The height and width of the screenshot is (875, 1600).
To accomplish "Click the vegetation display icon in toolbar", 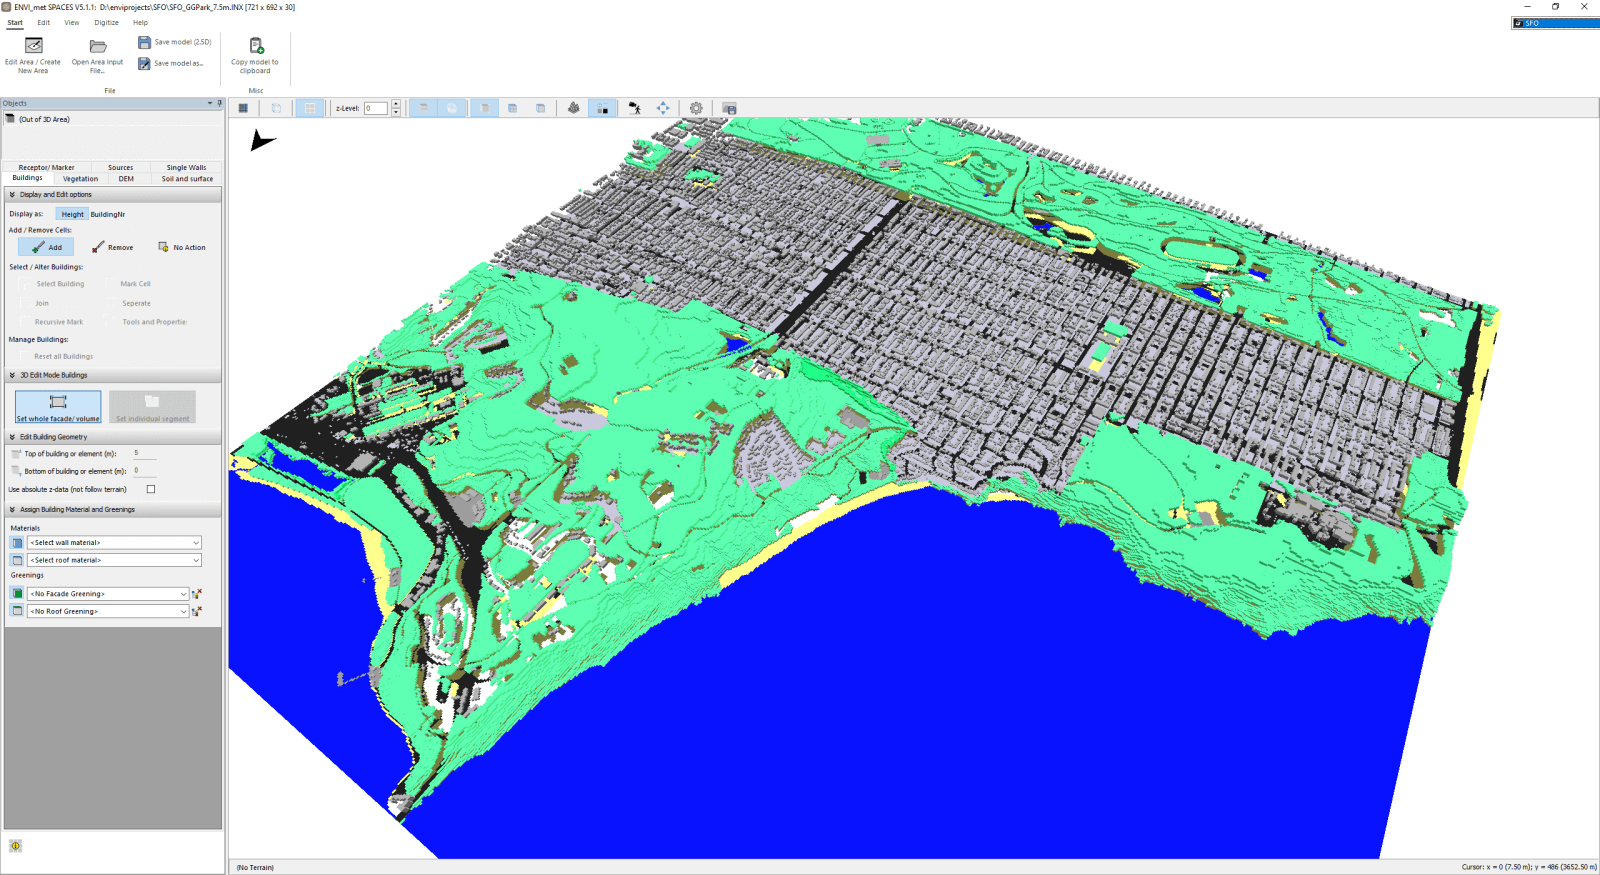I will coord(573,108).
